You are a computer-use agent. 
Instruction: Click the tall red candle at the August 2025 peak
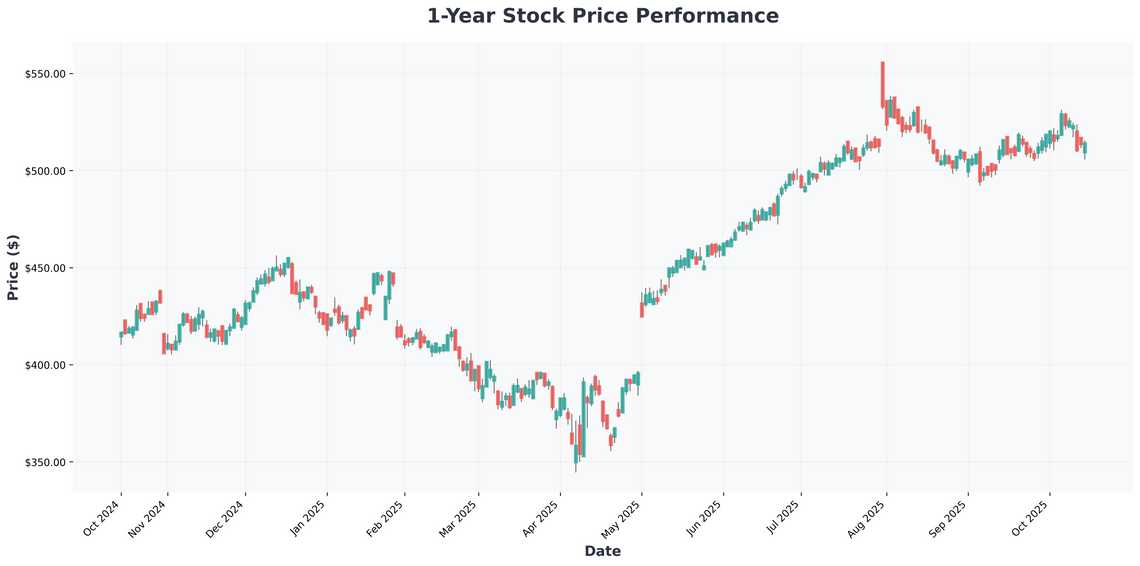point(882,84)
